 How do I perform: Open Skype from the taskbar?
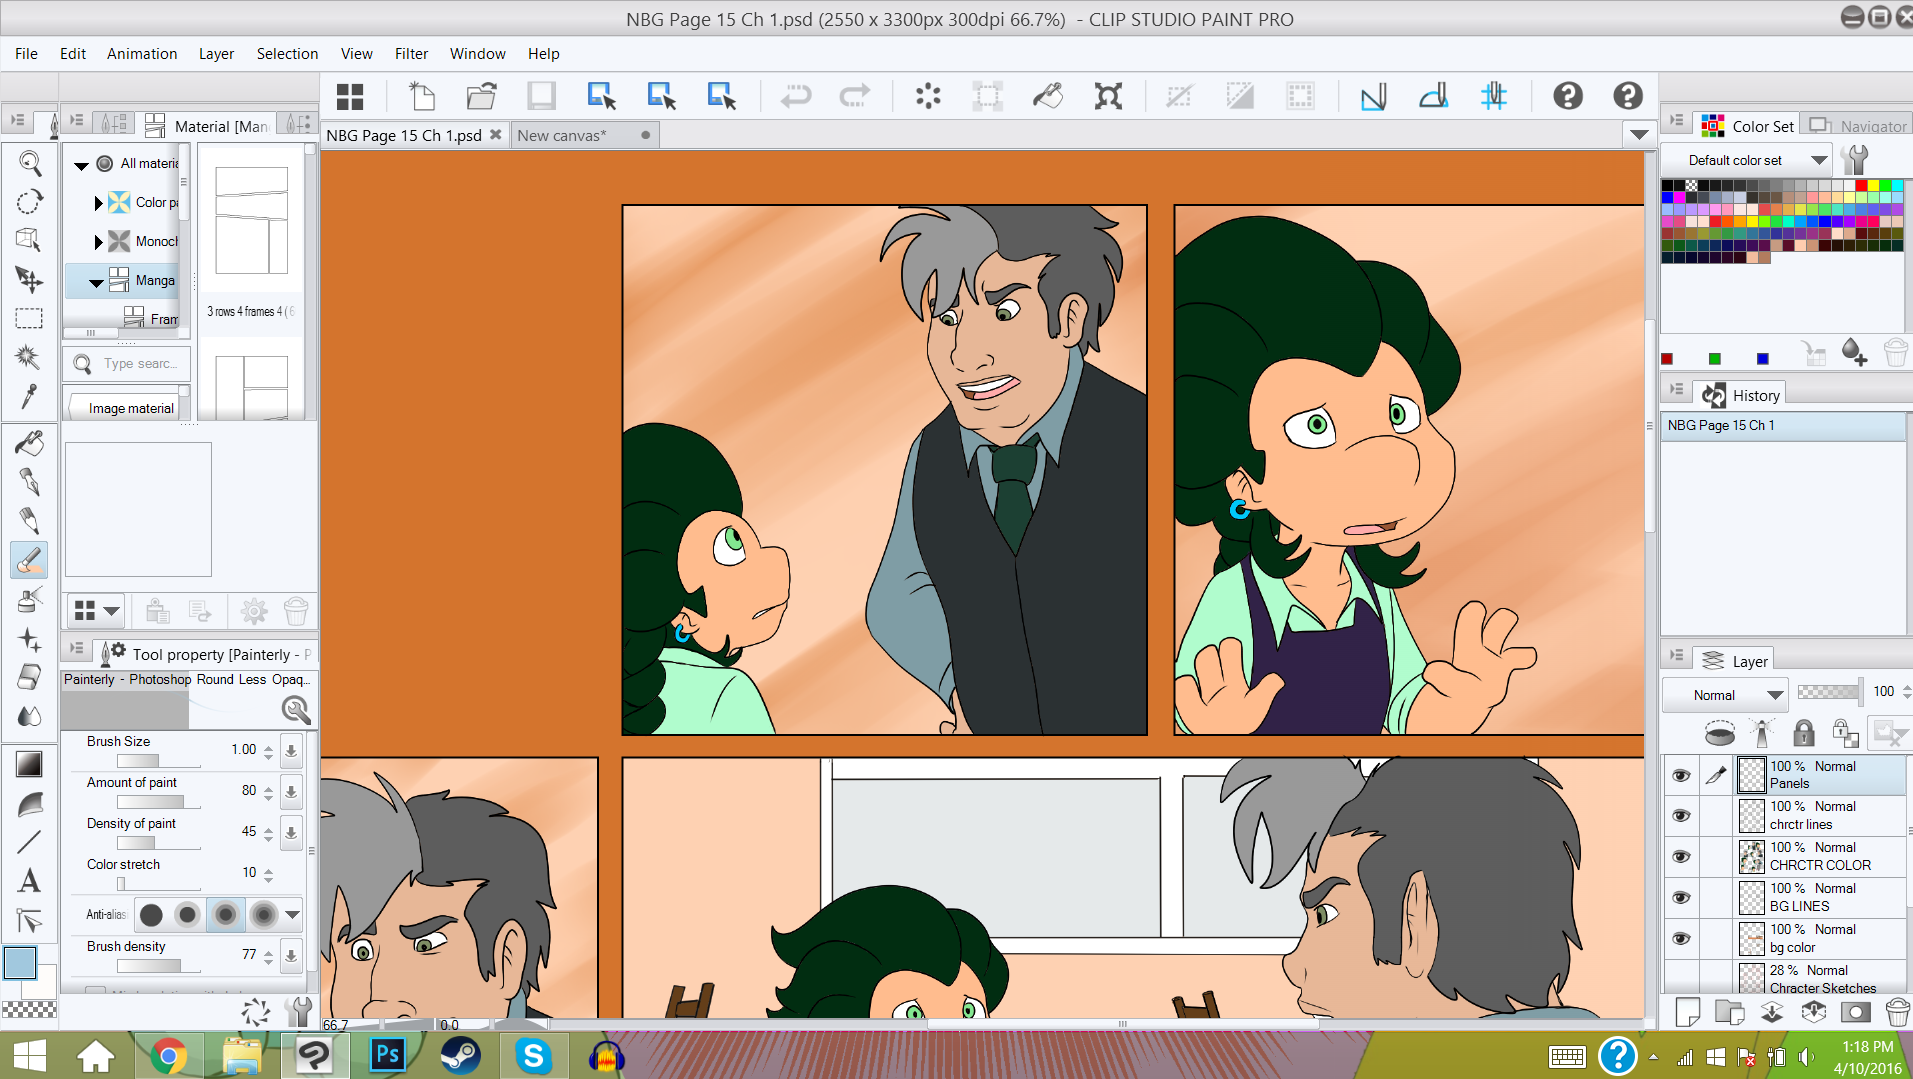click(x=533, y=1054)
